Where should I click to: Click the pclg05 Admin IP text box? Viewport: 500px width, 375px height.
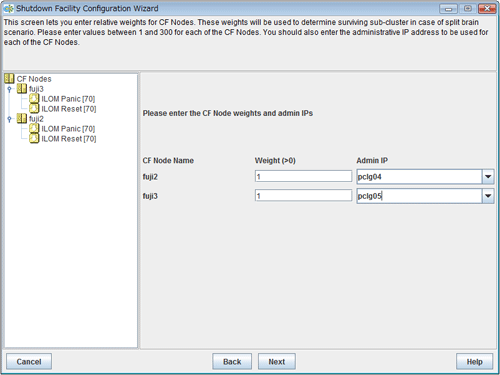click(419, 196)
